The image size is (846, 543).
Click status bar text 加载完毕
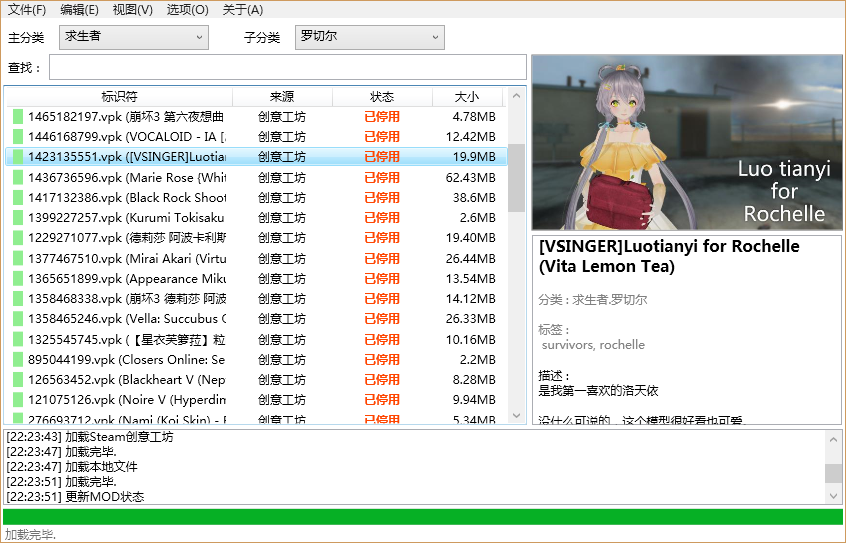[x=31, y=535]
